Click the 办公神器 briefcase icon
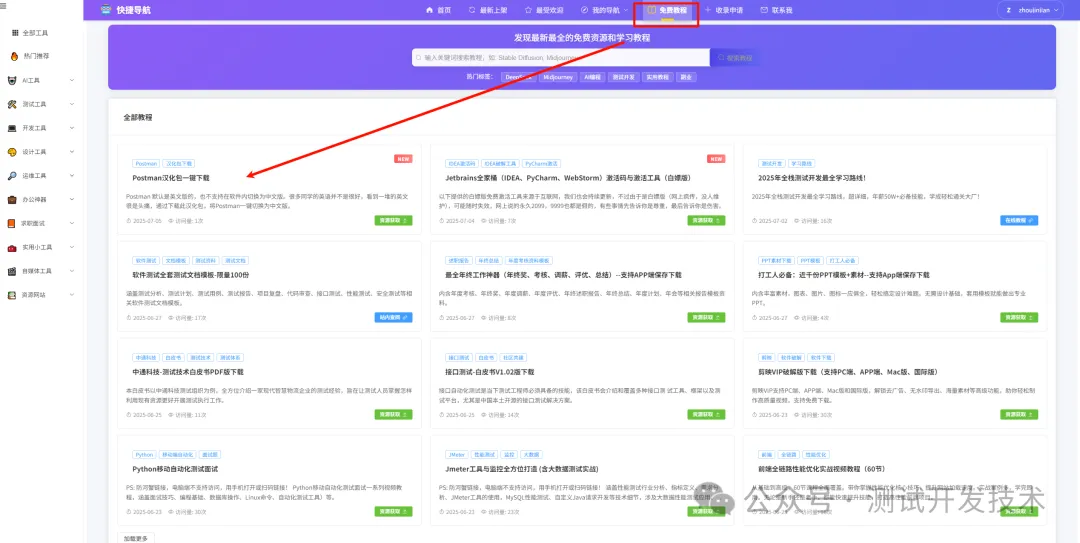 click(x=12, y=200)
